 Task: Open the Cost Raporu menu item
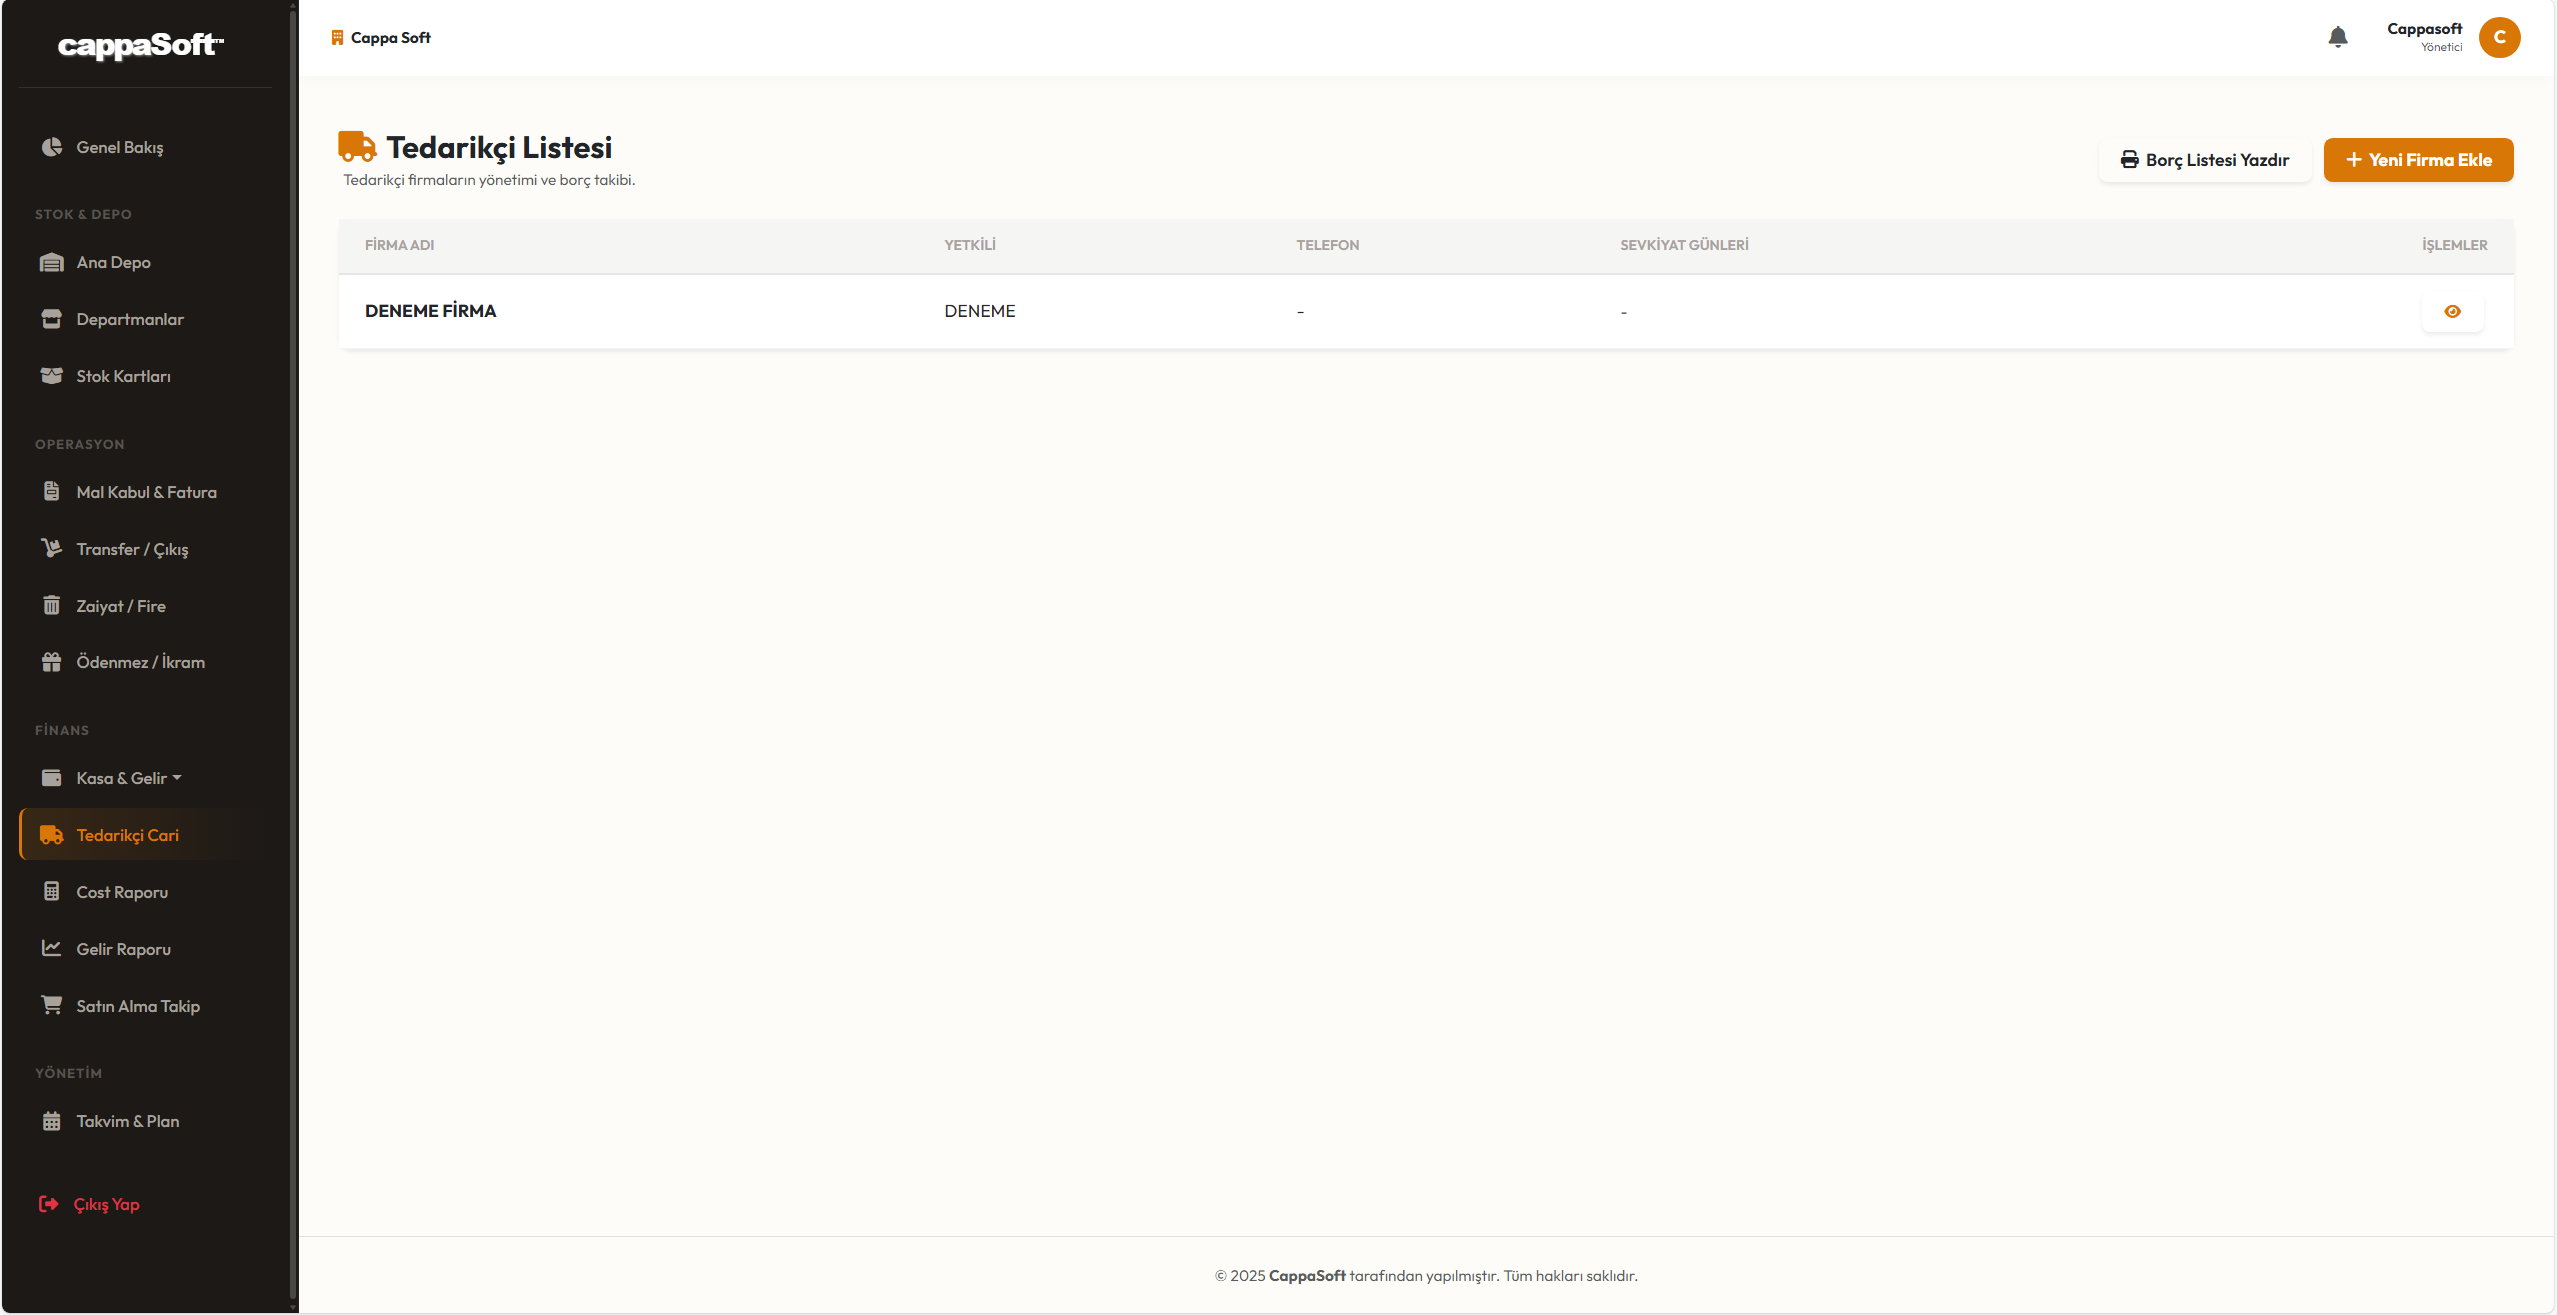coord(122,892)
